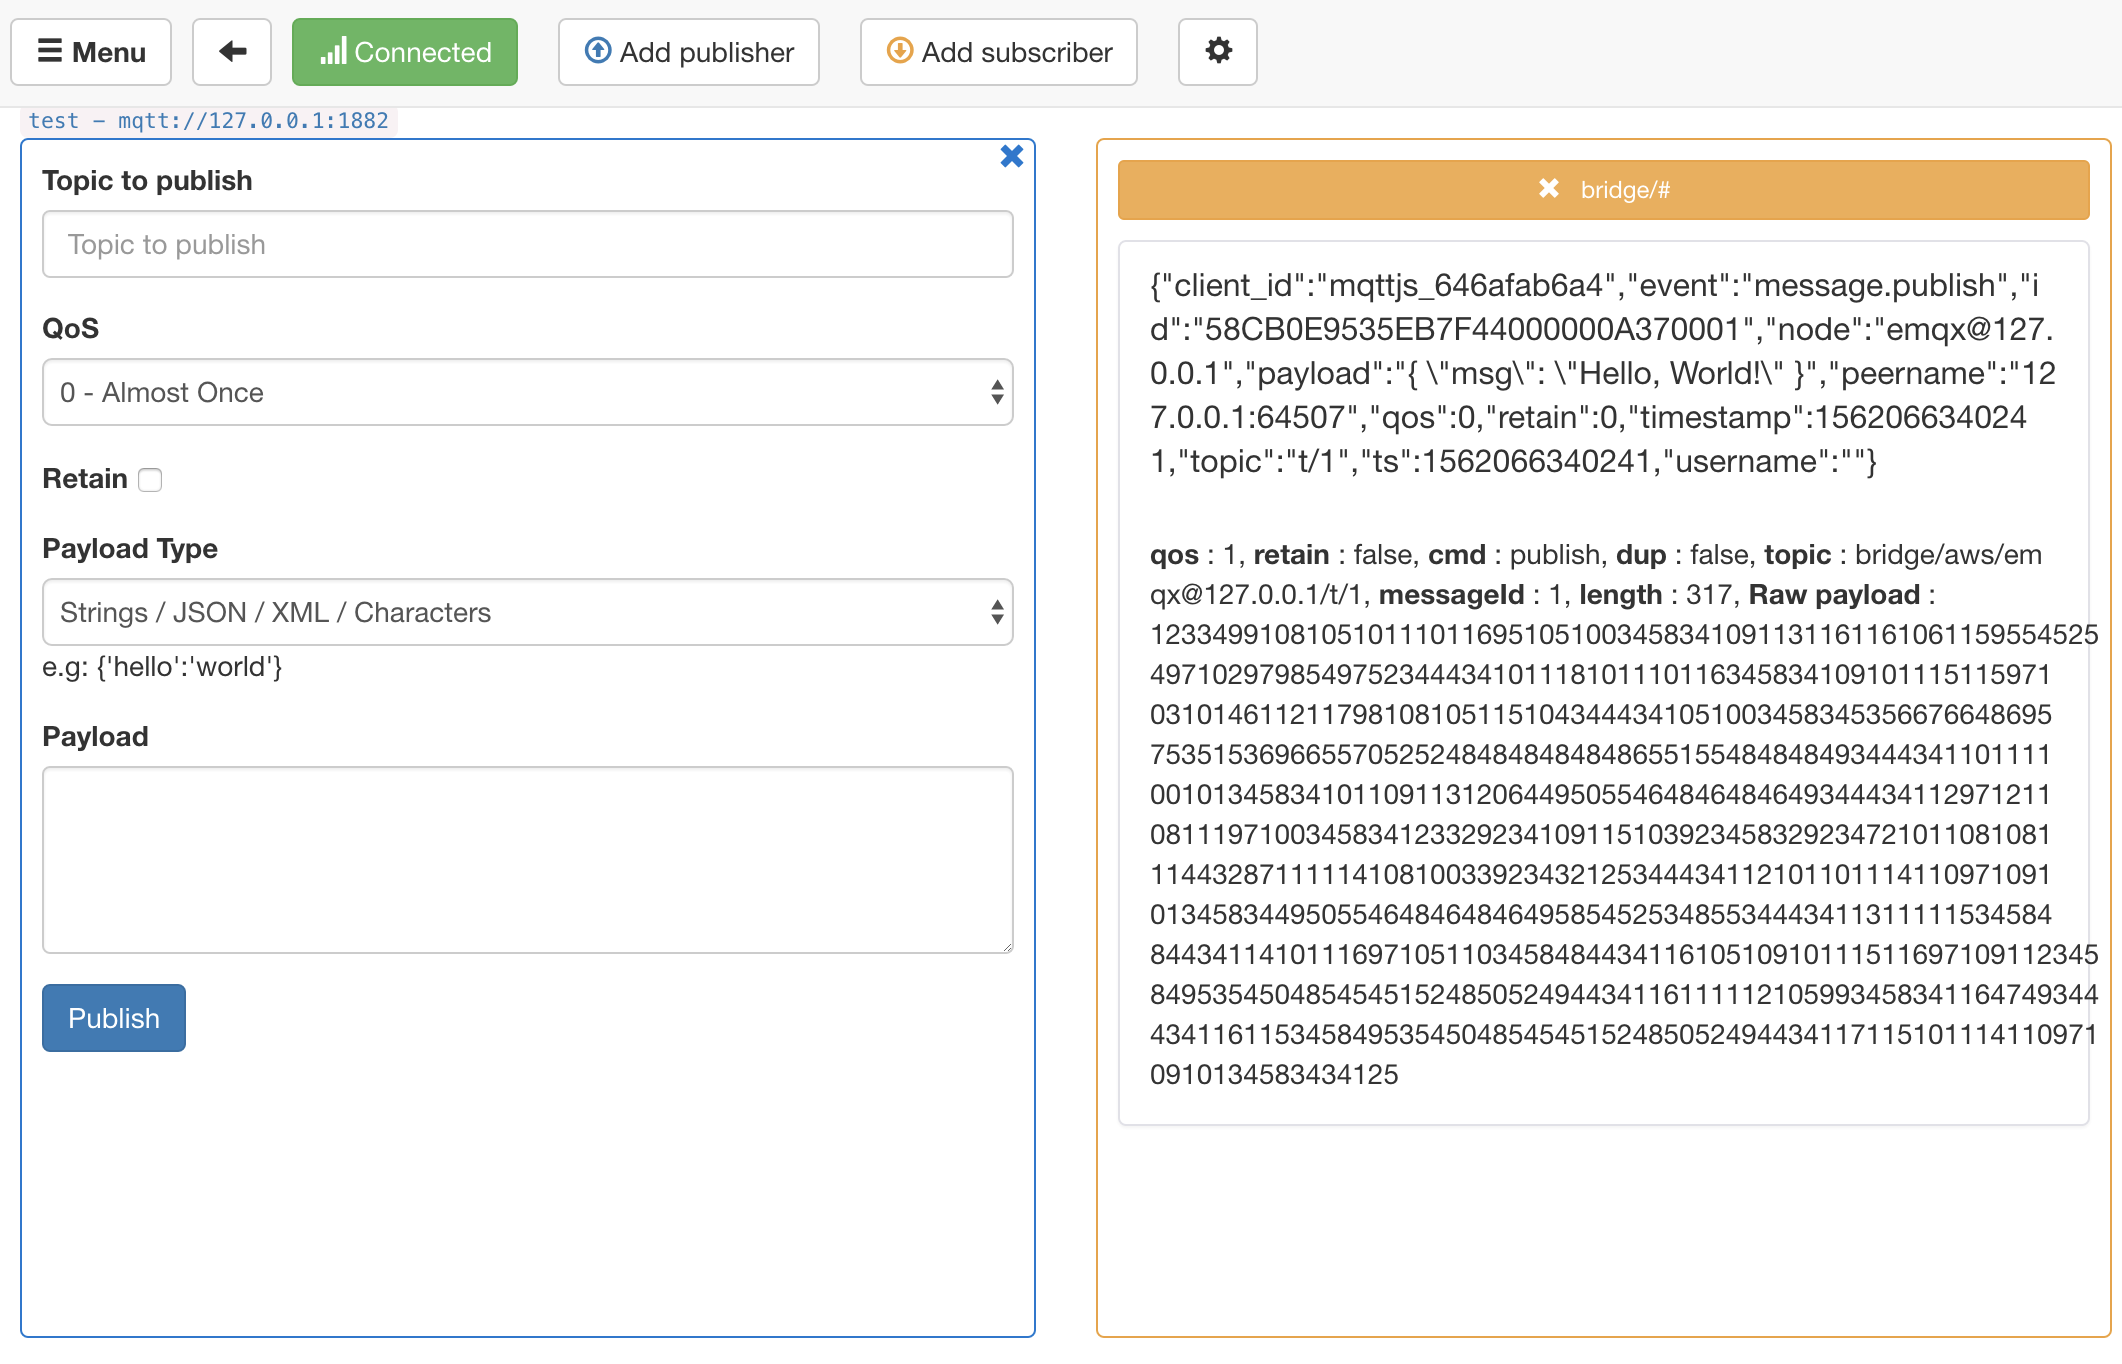The width and height of the screenshot is (2122, 1364).
Task: Click the signal bars icon in Connected
Action: pos(333,51)
